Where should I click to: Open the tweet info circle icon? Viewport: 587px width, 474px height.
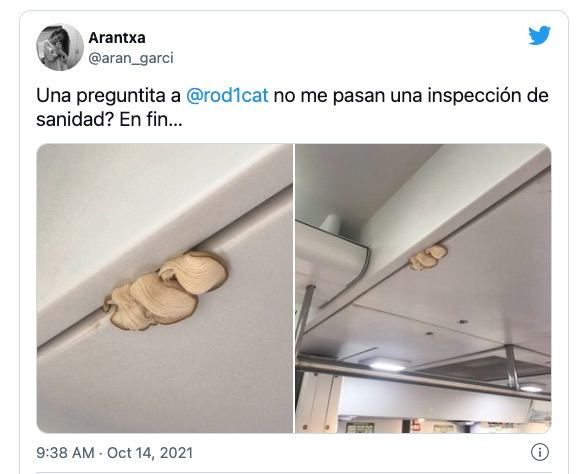click(x=539, y=452)
